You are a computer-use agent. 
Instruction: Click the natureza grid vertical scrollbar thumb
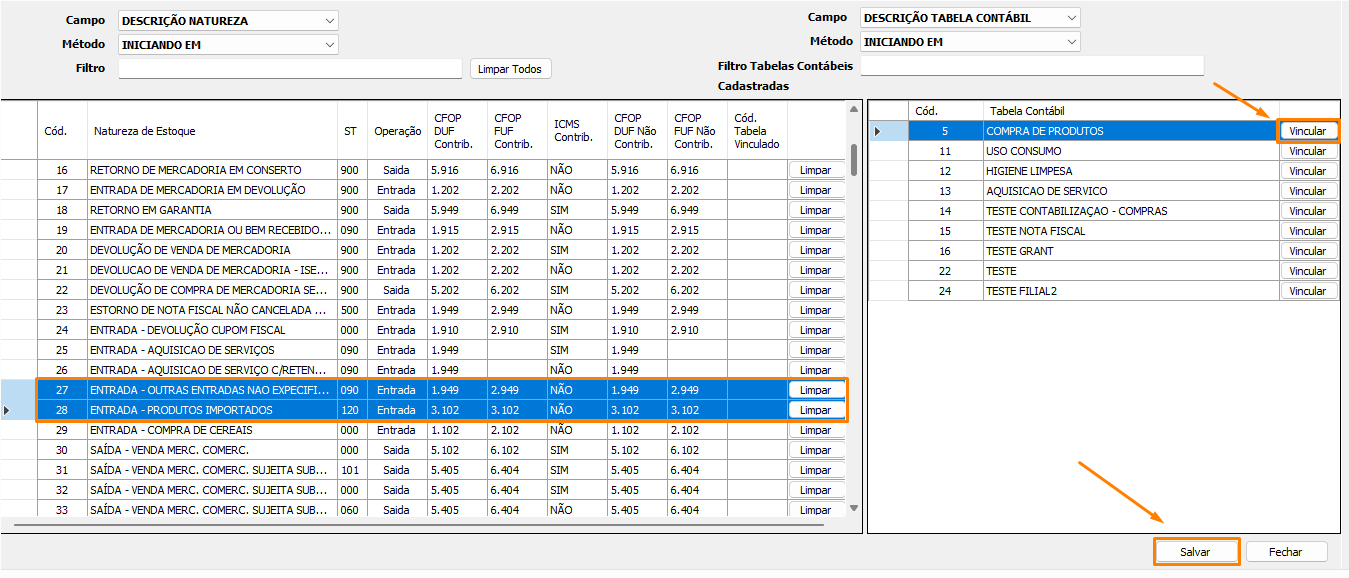click(x=853, y=159)
